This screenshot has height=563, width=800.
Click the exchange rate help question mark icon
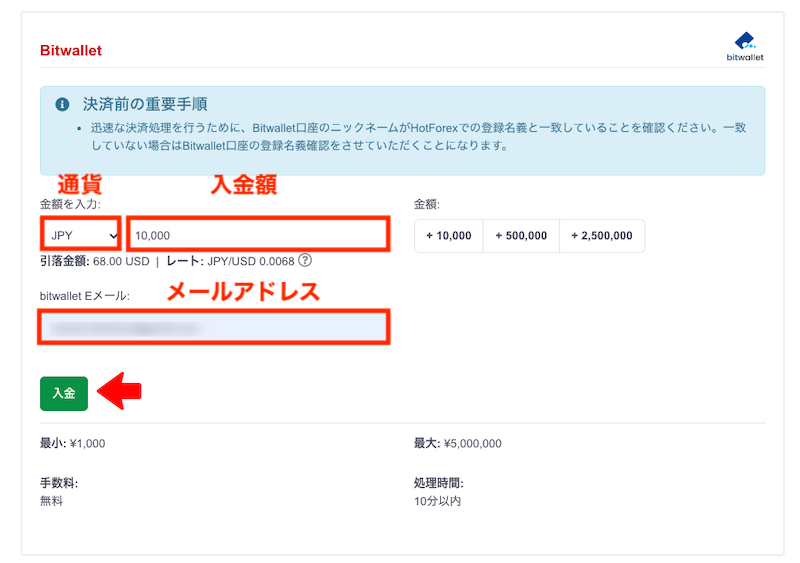tap(305, 260)
